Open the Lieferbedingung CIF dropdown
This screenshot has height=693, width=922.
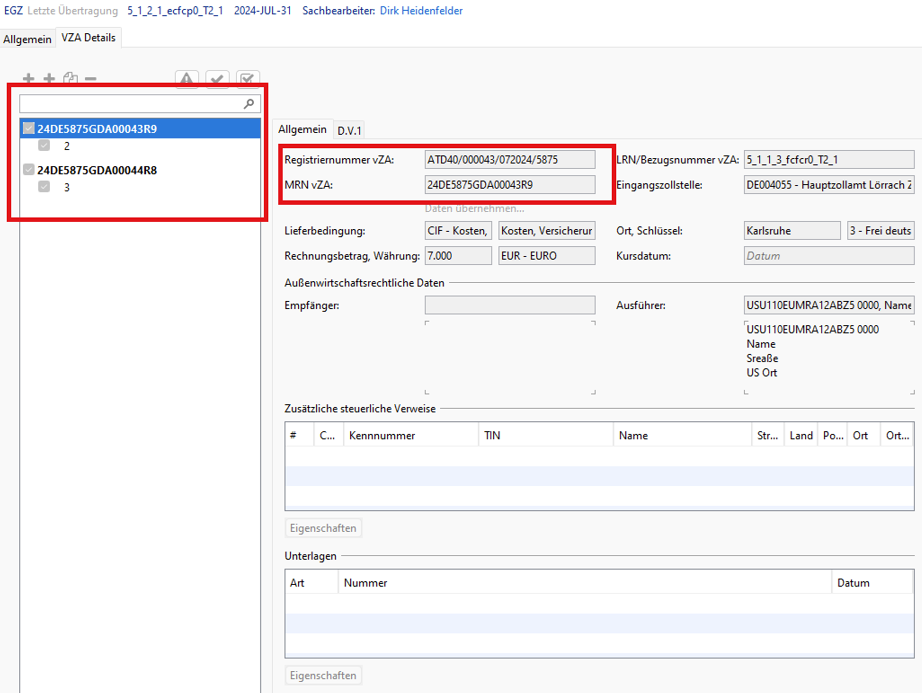click(459, 230)
